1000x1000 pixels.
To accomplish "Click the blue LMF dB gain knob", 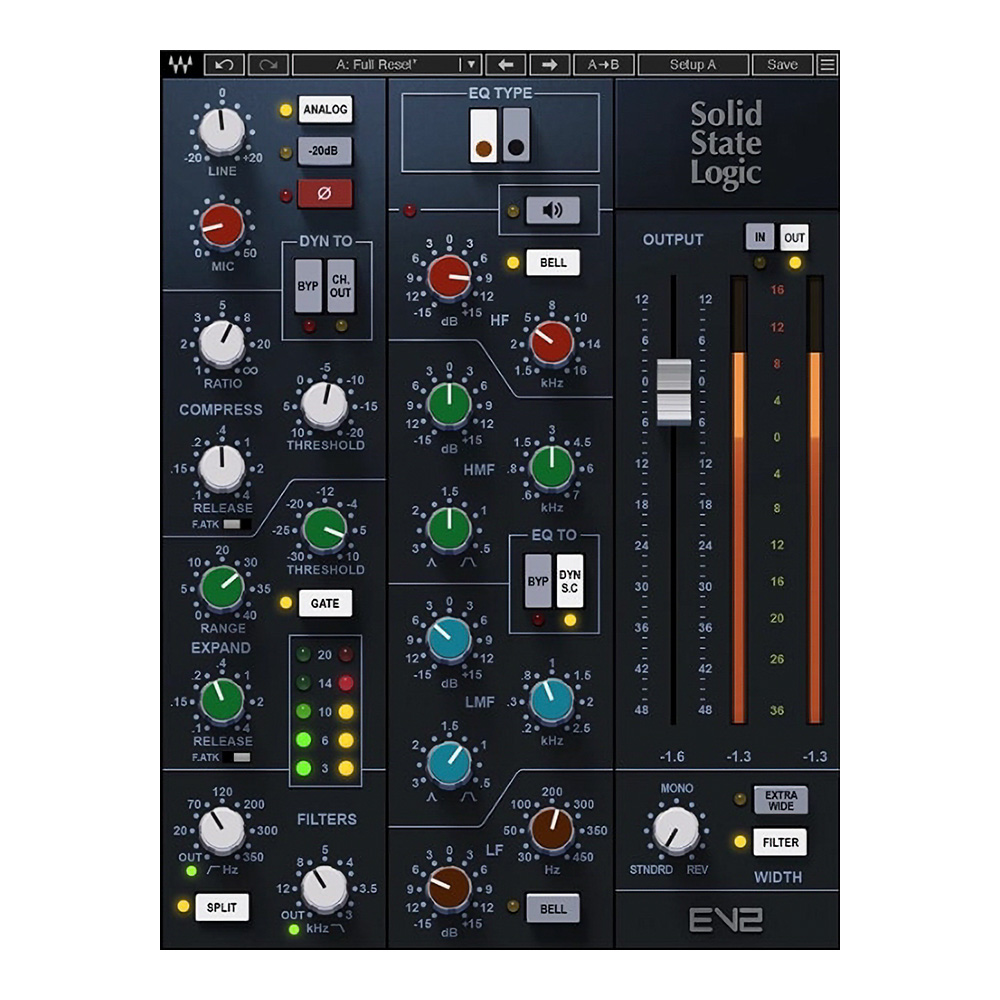I will pyautogui.click(x=449, y=638).
